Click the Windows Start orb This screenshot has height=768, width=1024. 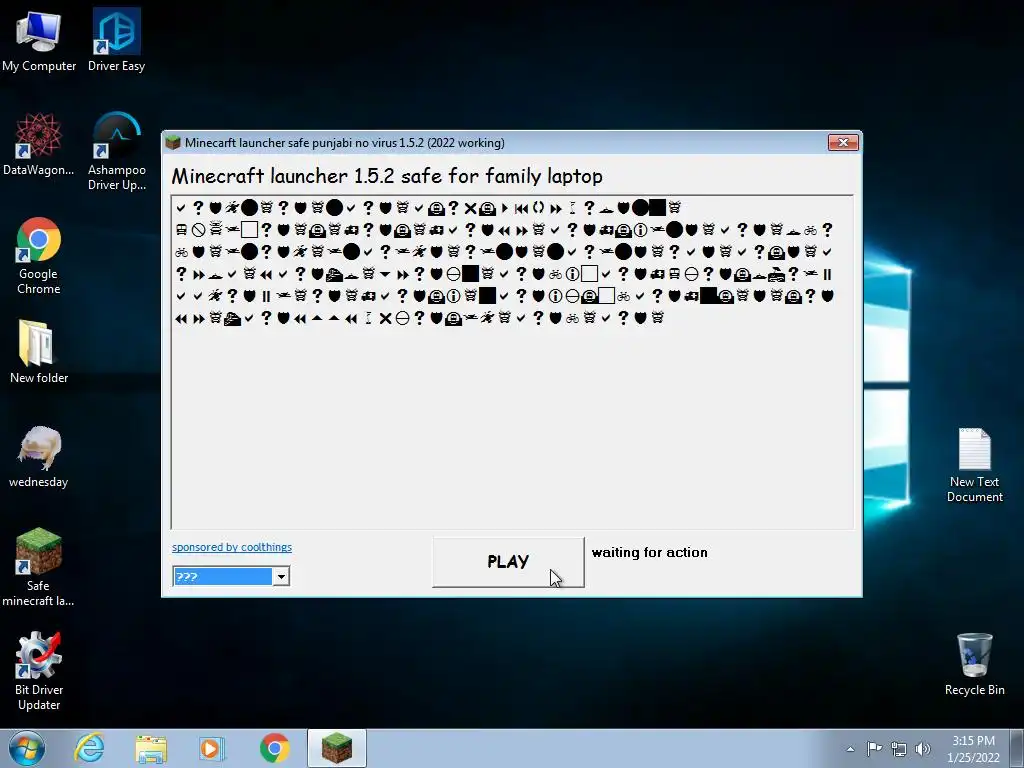(x=27, y=748)
